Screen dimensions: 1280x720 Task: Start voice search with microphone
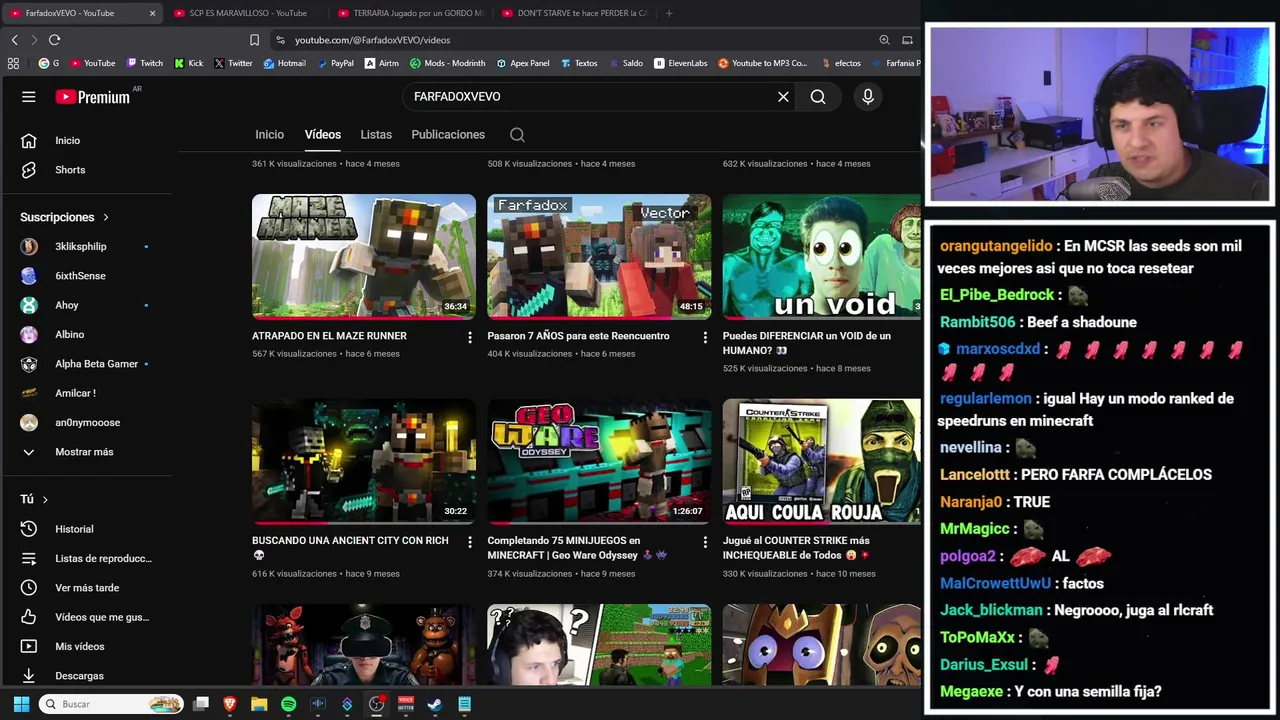pos(868,97)
